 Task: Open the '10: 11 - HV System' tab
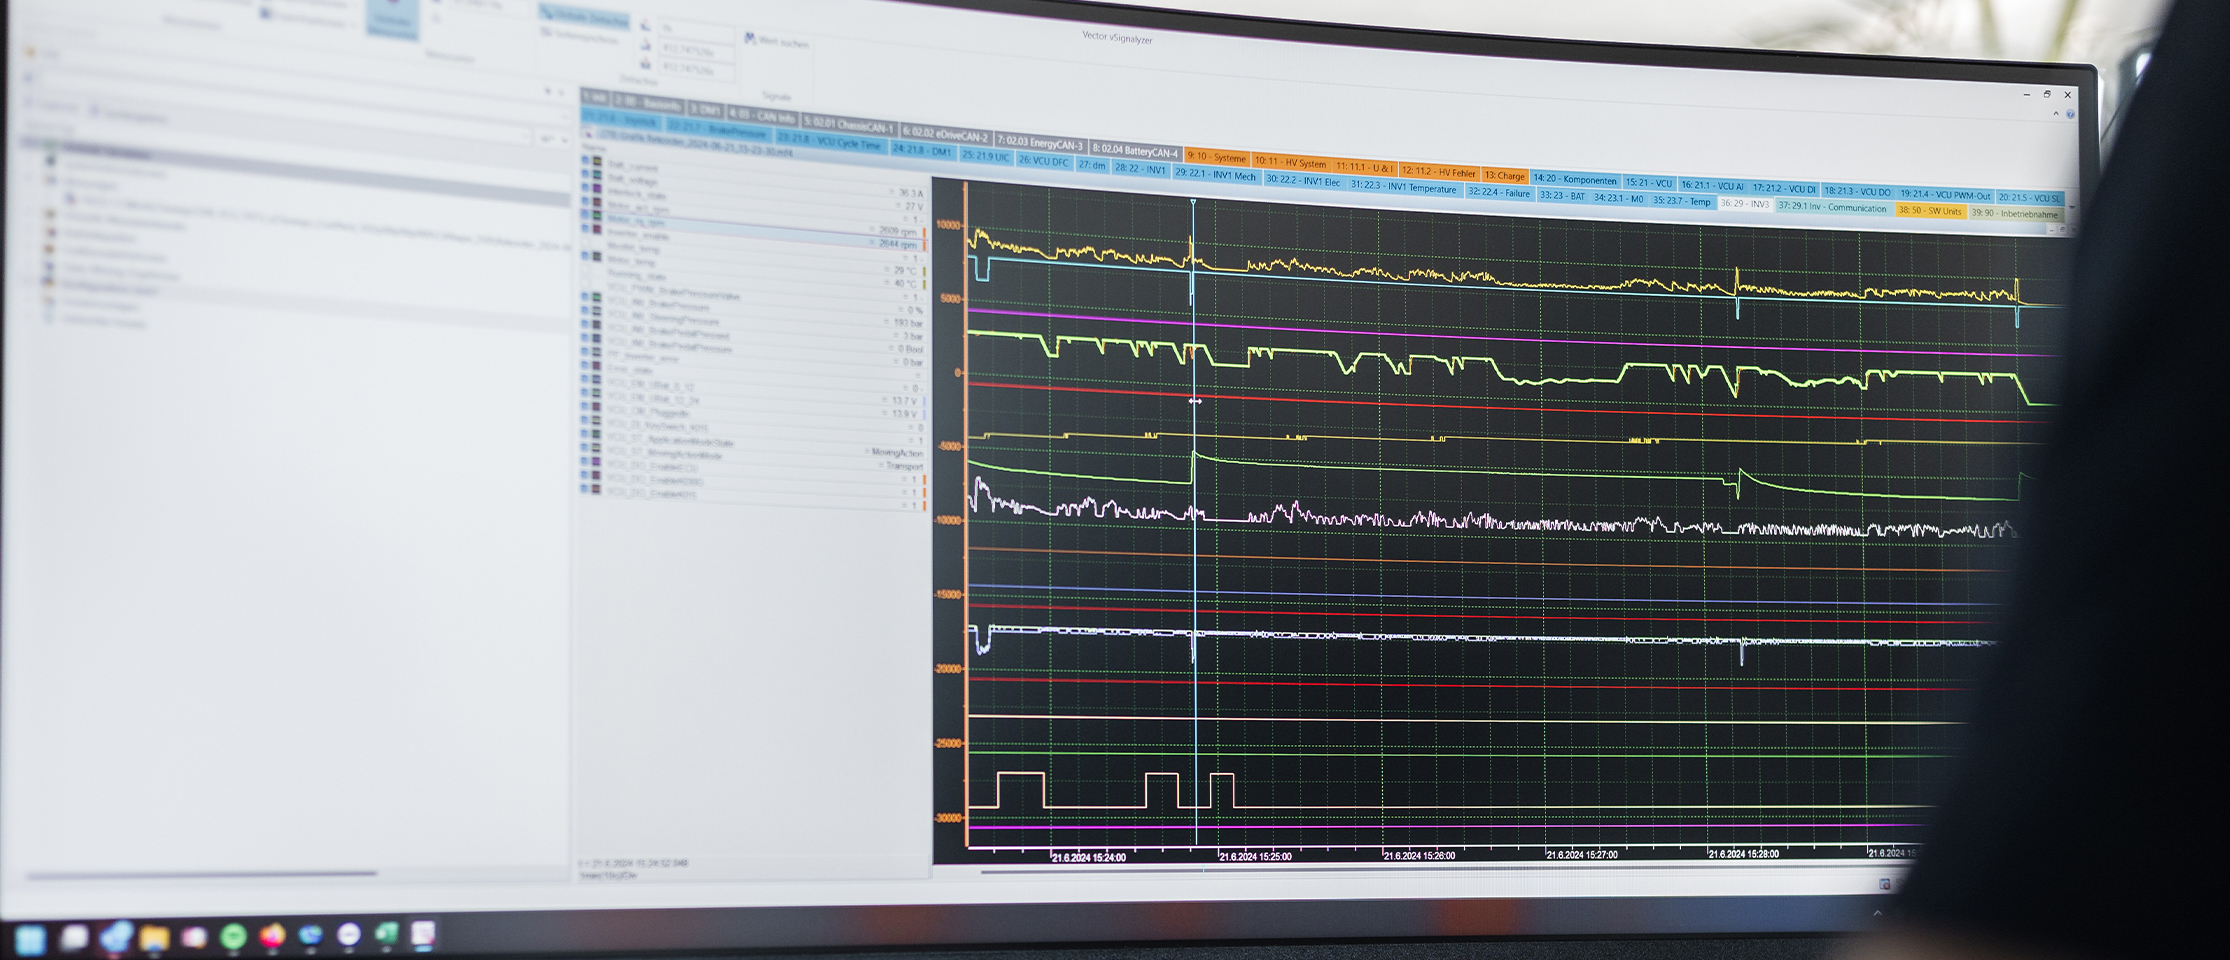[x=1292, y=162]
